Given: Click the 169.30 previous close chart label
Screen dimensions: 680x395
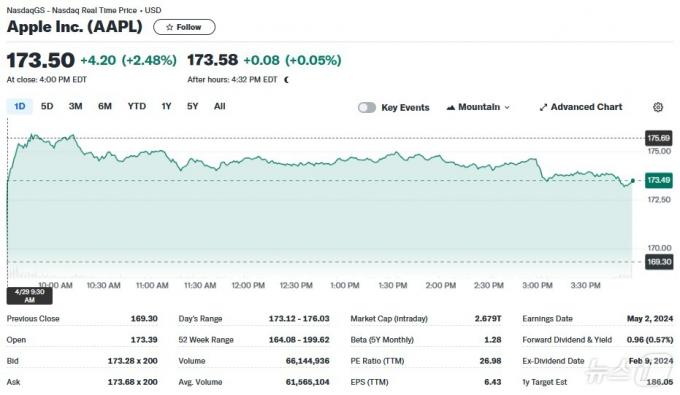Looking at the screenshot, I should click(659, 262).
